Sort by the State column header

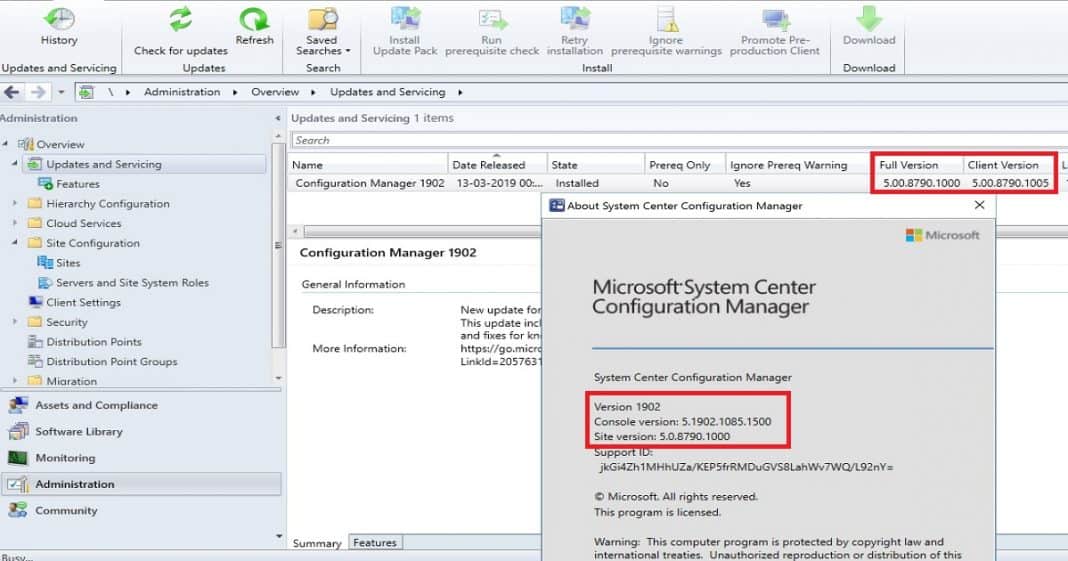coord(596,165)
